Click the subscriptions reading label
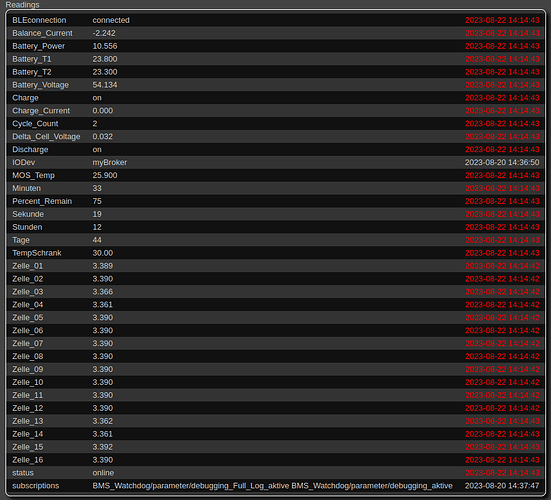 [x=35, y=486]
